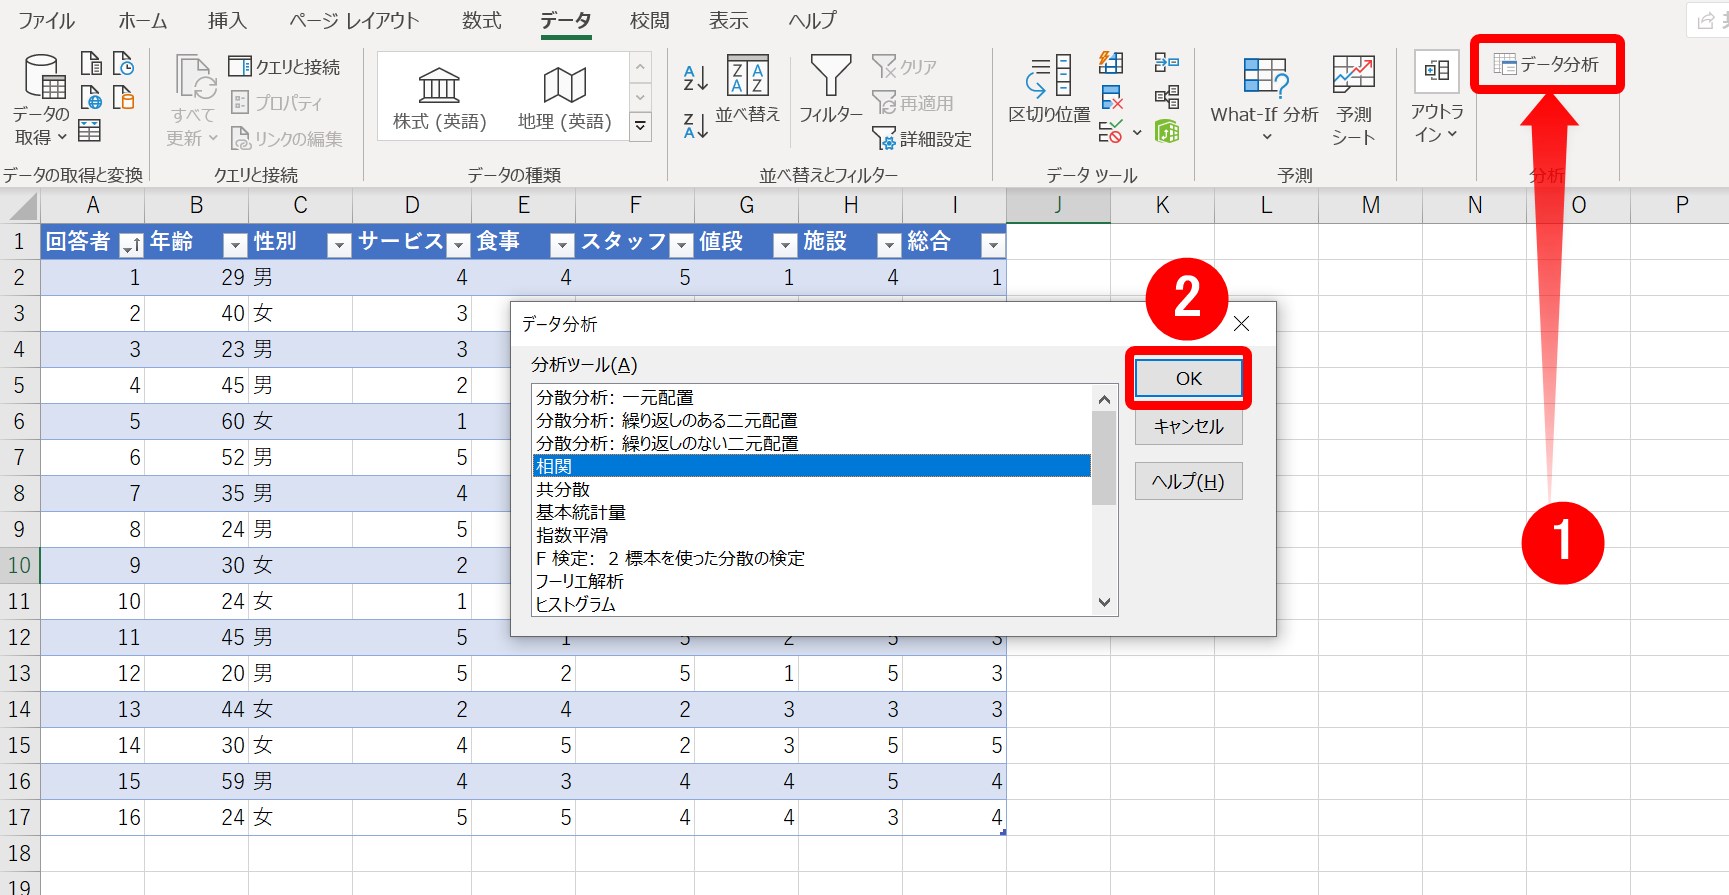Viewport: 1729px width, 895px height.
Task: Click the ヘルプ(H) button in dialog
Action: pos(1189,481)
